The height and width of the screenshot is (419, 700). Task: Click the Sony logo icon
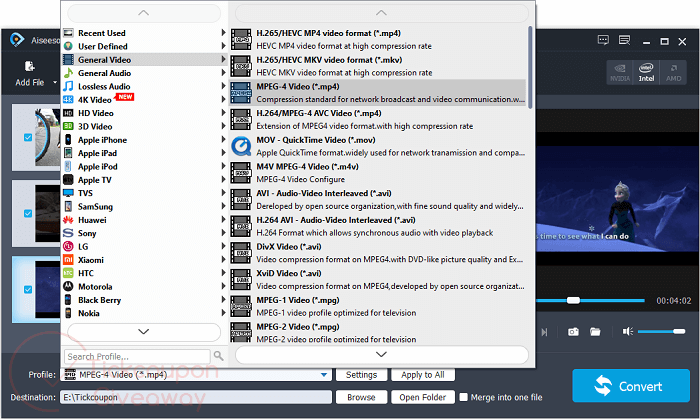(x=68, y=233)
